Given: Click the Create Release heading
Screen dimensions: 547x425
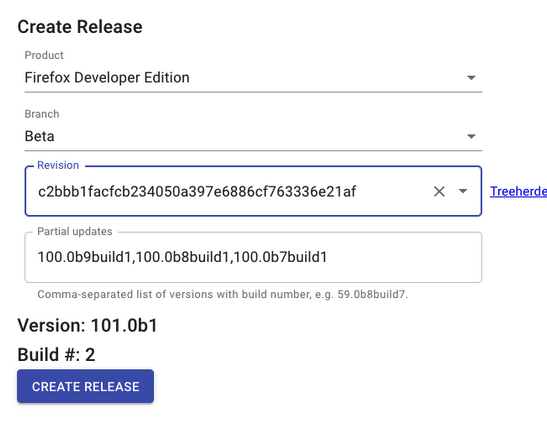Looking at the screenshot, I should point(80,27).
